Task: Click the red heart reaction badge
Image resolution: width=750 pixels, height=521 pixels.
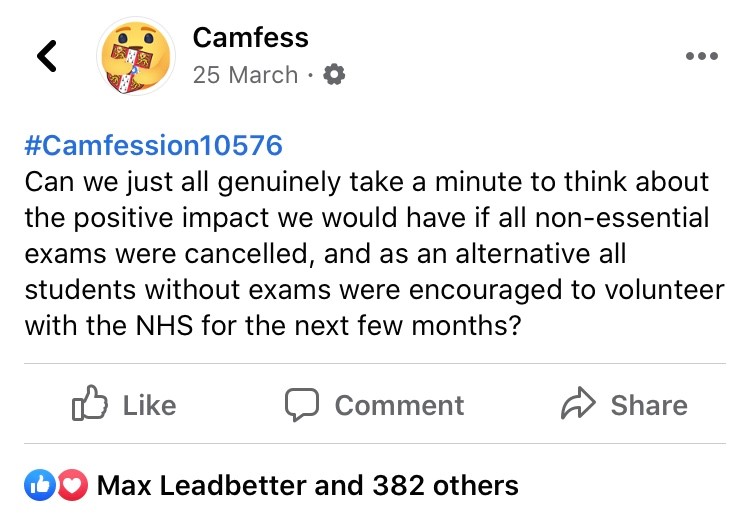Action: click(73, 486)
